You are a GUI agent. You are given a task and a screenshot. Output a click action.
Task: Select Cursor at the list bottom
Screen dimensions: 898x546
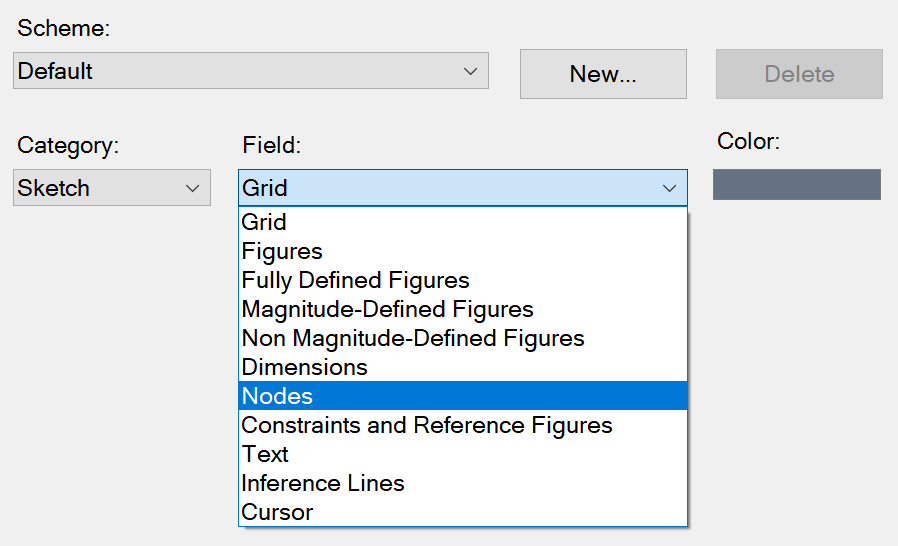tap(277, 512)
